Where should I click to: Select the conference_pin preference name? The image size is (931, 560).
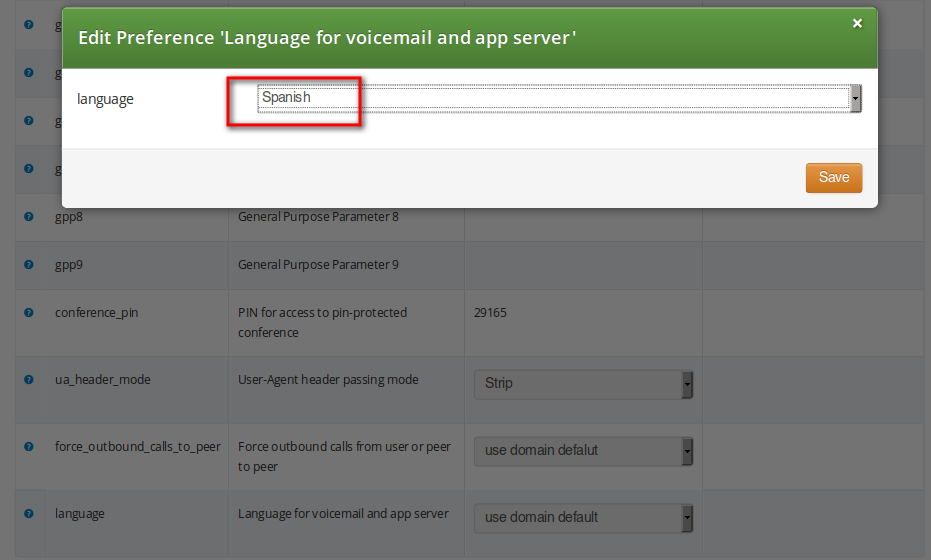tap(97, 313)
